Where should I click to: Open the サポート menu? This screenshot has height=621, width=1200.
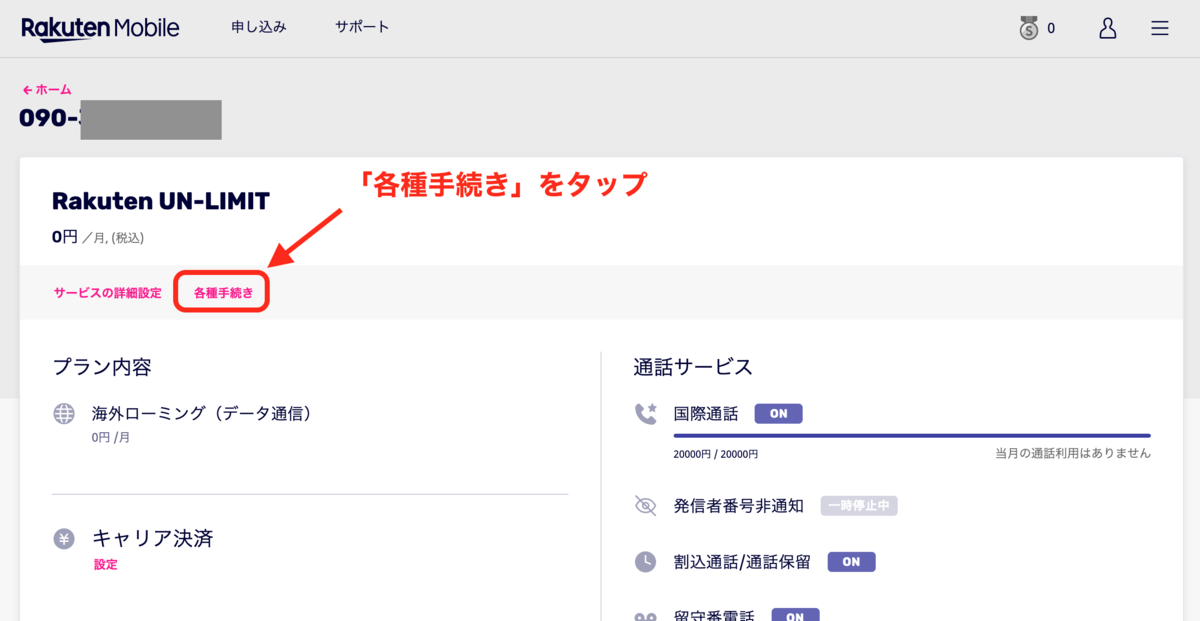(362, 28)
